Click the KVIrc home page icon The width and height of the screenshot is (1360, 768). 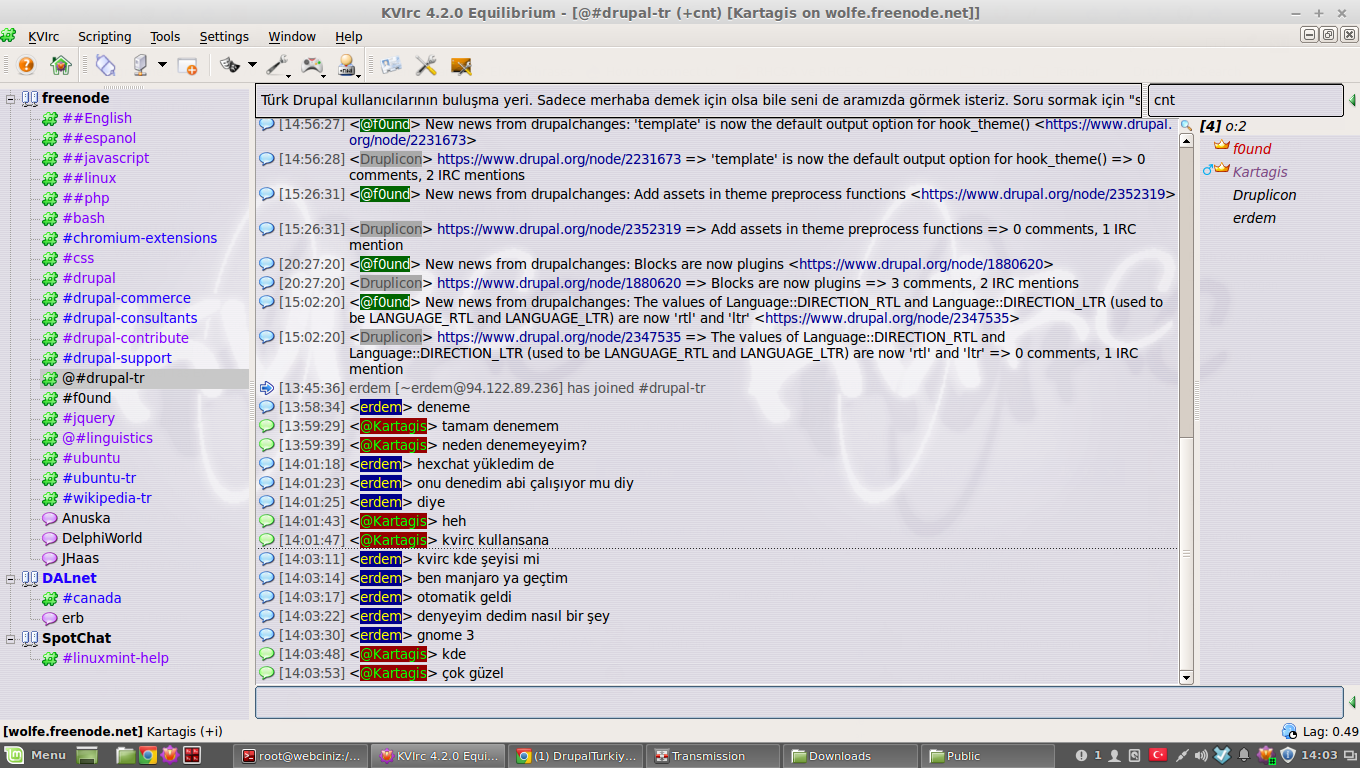[x=61, y=66]
